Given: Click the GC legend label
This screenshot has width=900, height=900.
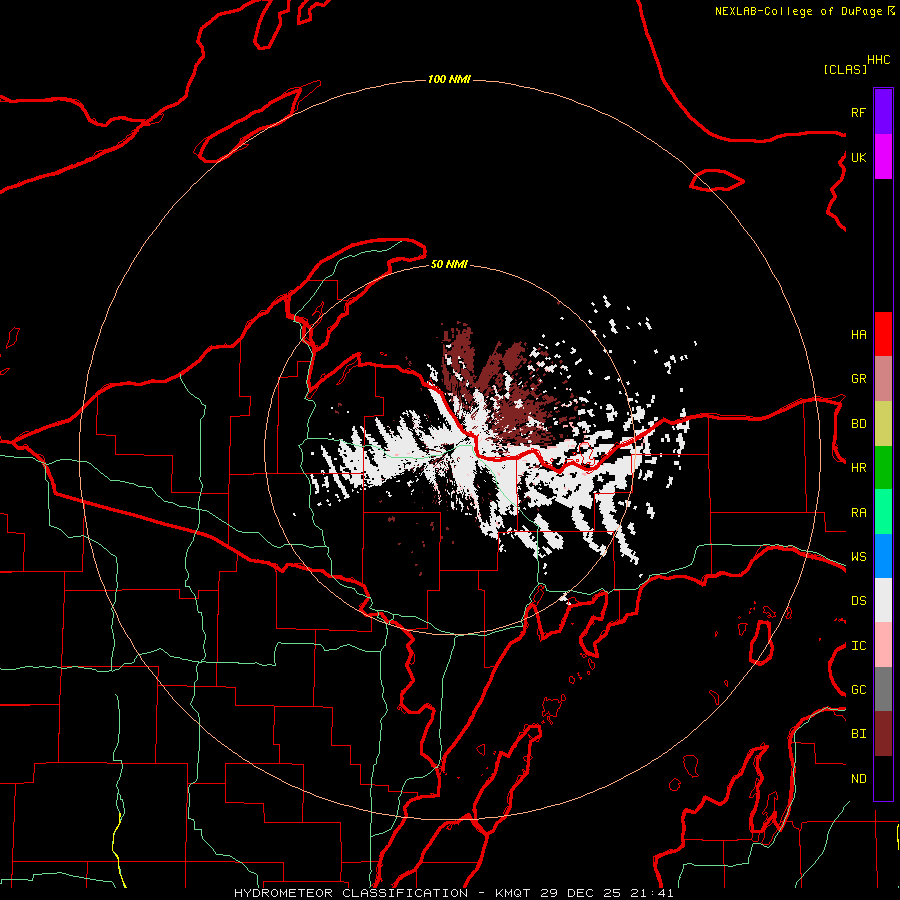Looking at the screenshot, I should click(858, 690).
